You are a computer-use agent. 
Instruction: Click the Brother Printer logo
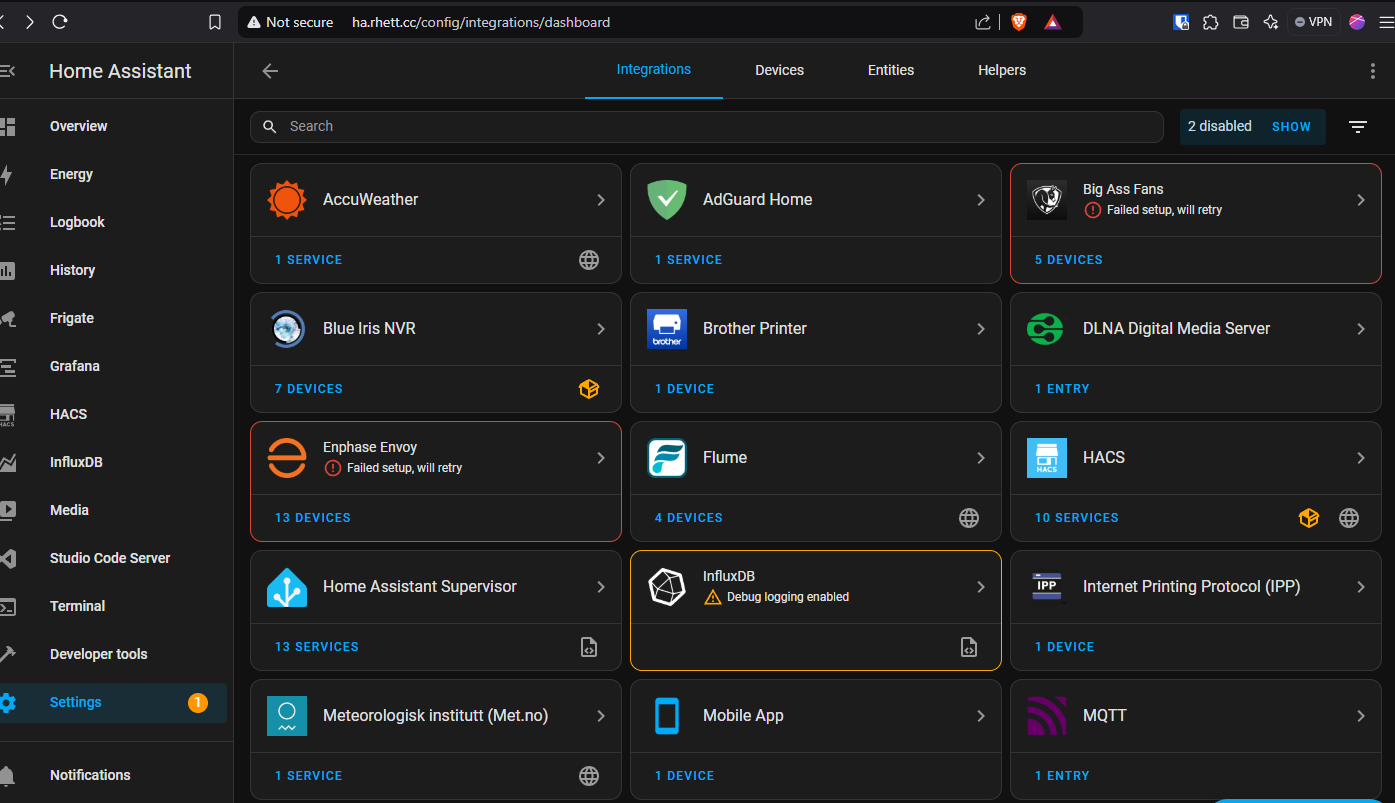click(x=667, y=329)
